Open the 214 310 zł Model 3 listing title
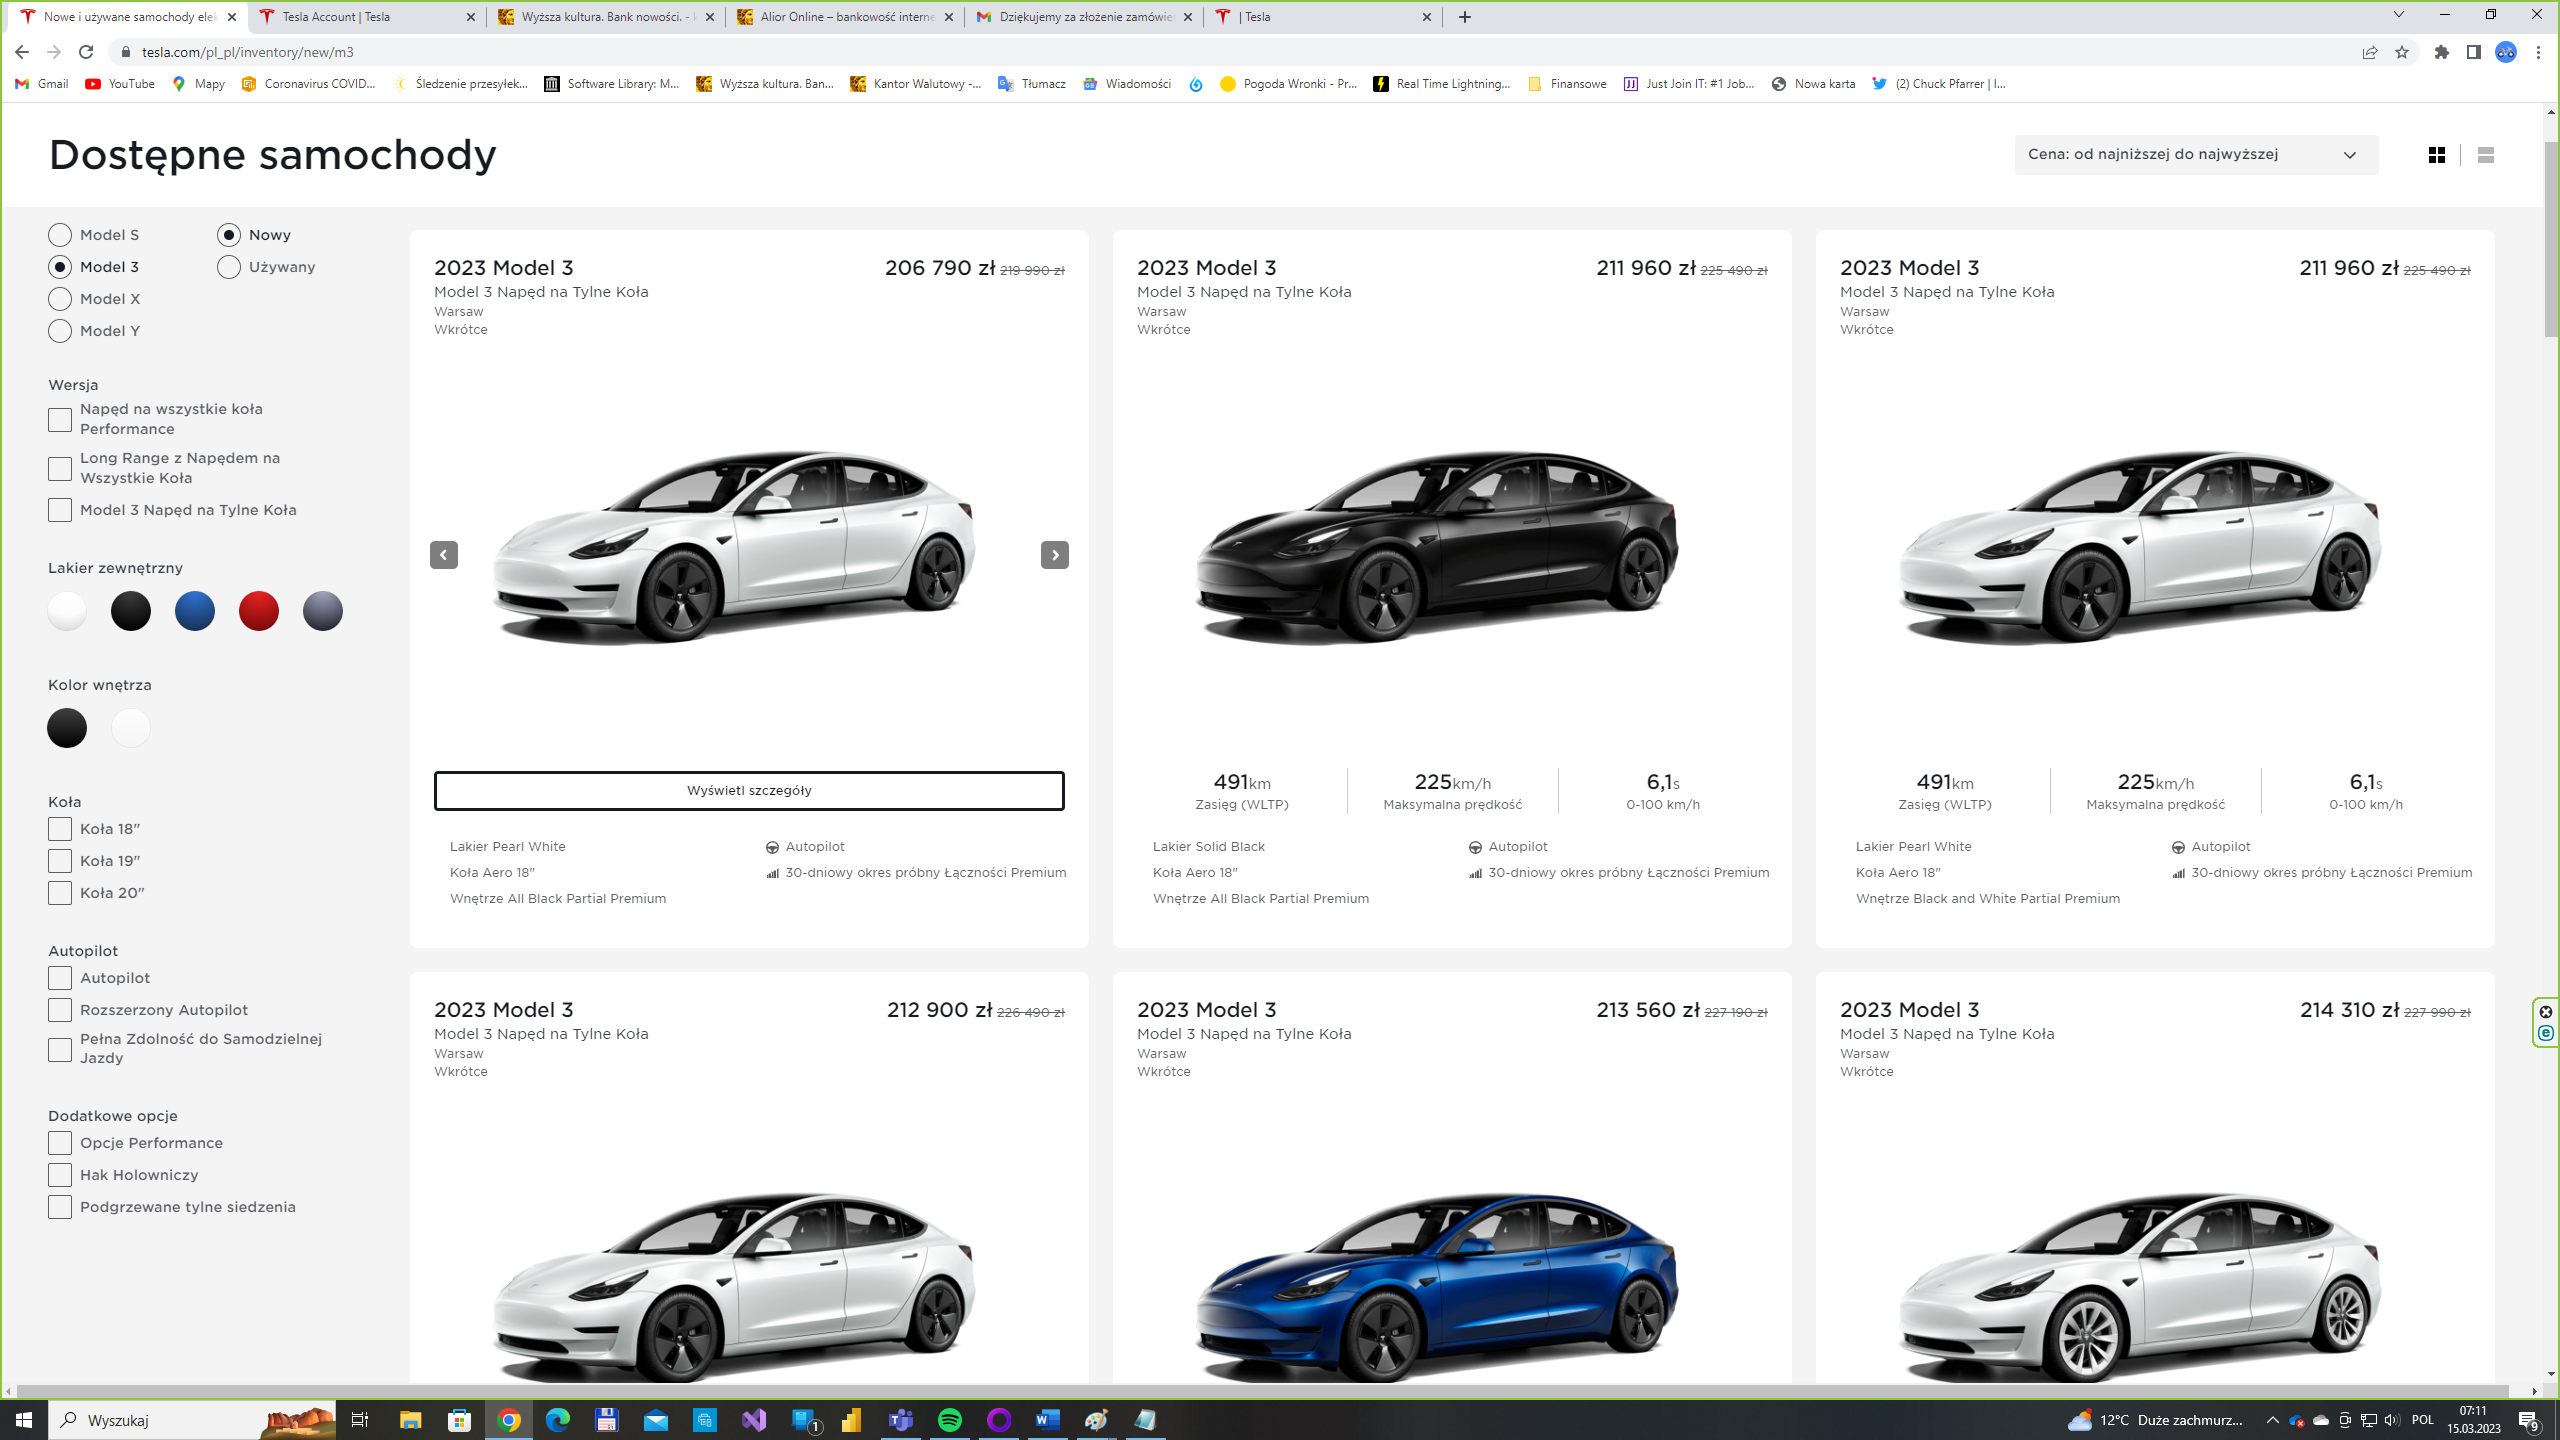 tap(1909, 1010)
